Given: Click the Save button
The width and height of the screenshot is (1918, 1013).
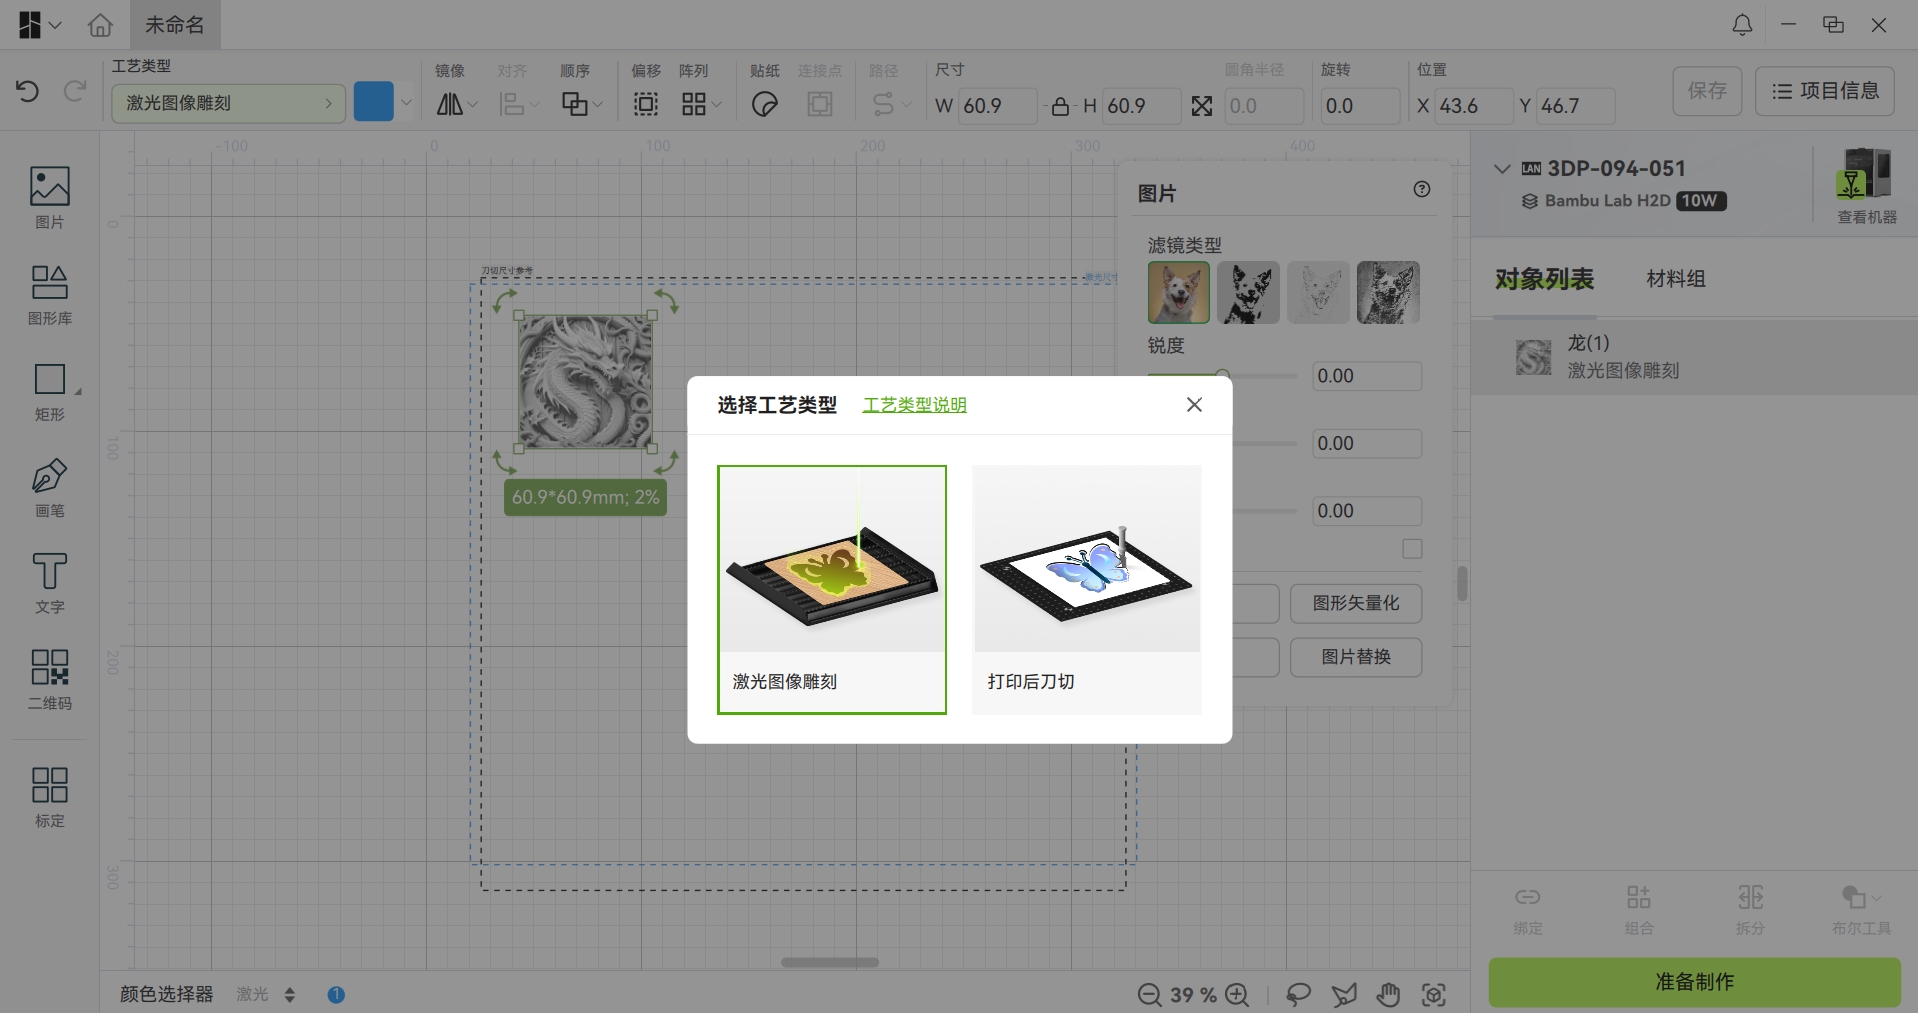Looking at the screenshot, I should click(1707, 91).
